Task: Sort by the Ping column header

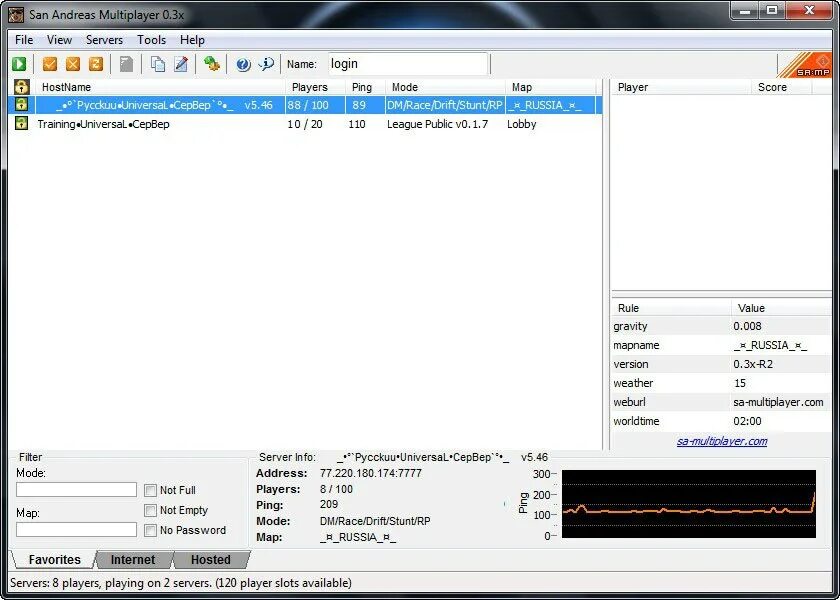Action: coord(365,87)
